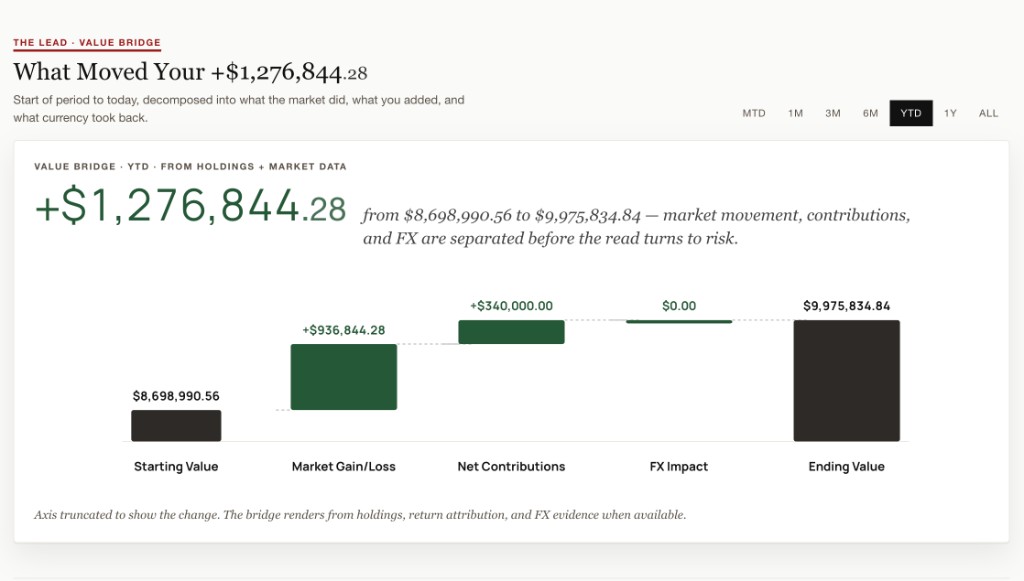Click the thin FX Impact bar
The width and height of the screenshot is (1024, 581).
679,321
